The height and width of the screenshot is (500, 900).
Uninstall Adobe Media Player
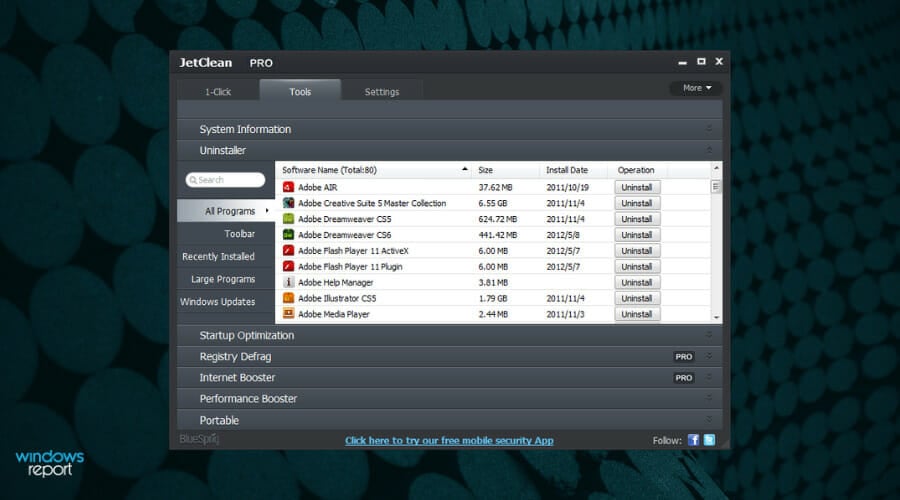coord(637,314)
